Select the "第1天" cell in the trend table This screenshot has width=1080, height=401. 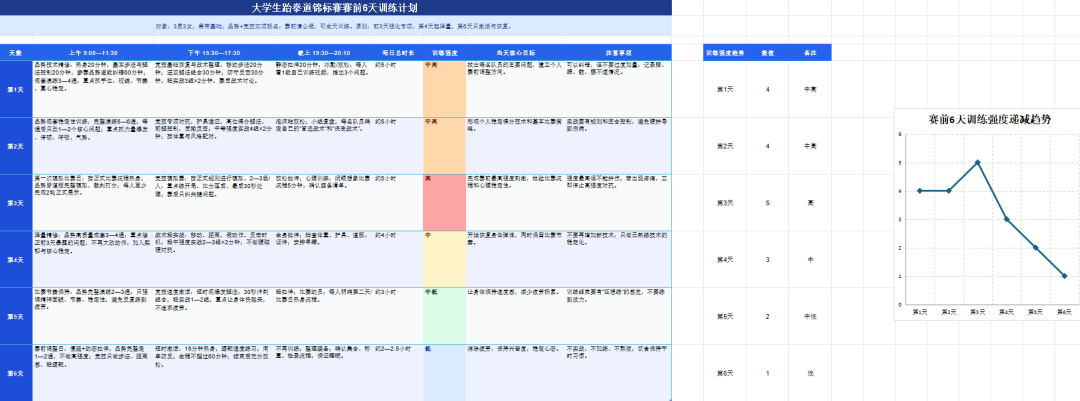(x=725, y=89)
